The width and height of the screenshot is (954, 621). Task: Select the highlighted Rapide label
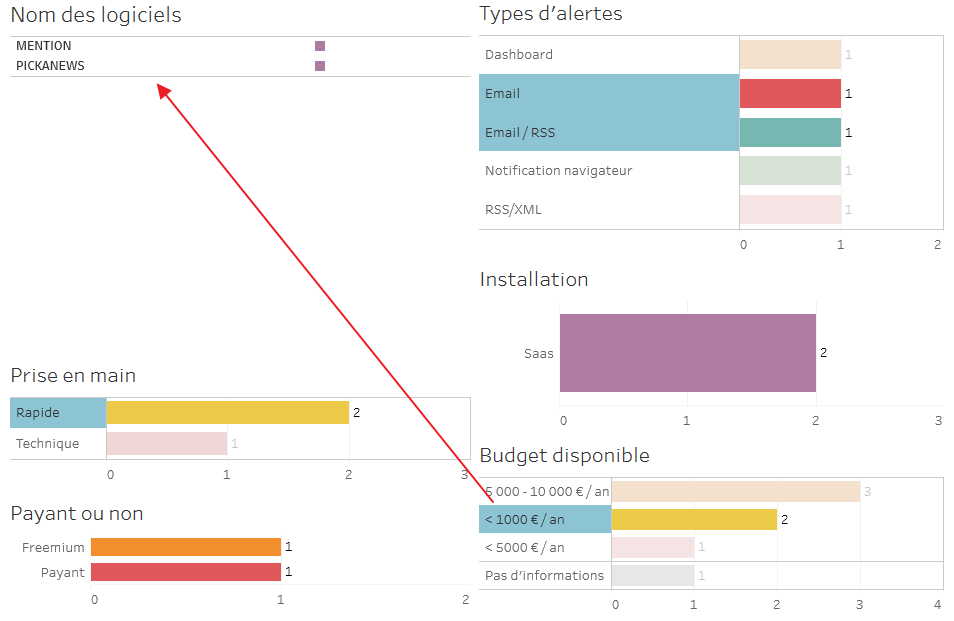pos(38,413)
